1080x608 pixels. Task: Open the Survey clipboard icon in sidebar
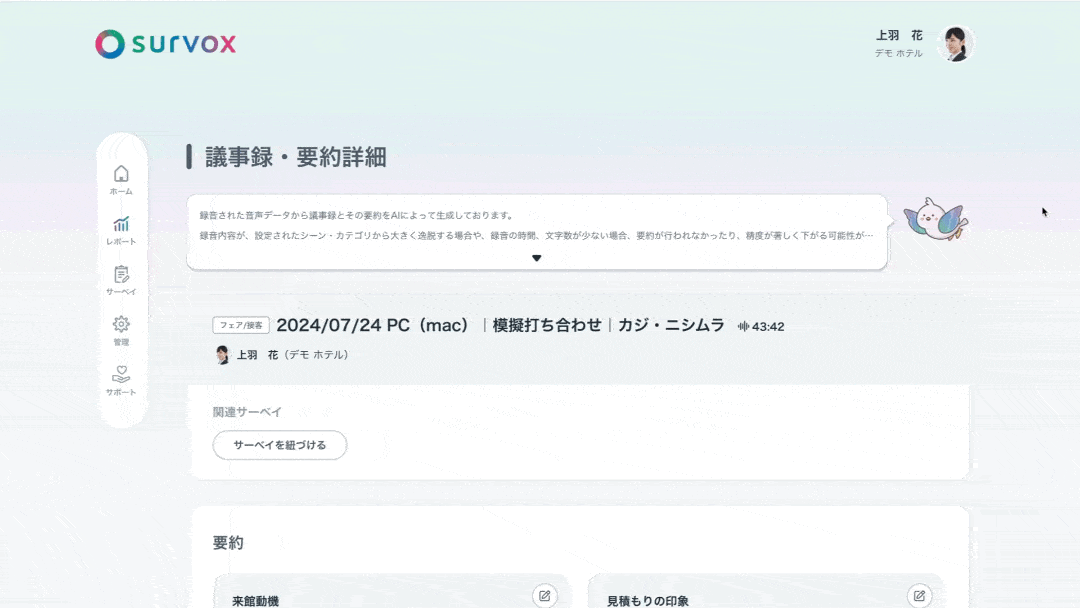(x=121, y=279)
